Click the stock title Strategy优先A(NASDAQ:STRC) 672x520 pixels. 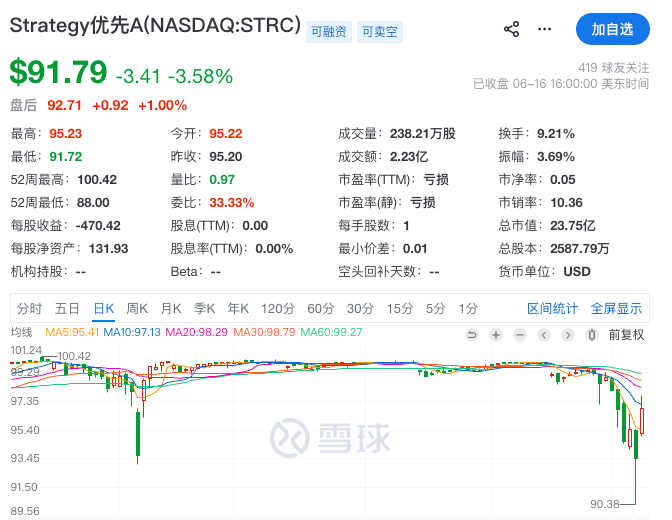(x=155, y=25)
